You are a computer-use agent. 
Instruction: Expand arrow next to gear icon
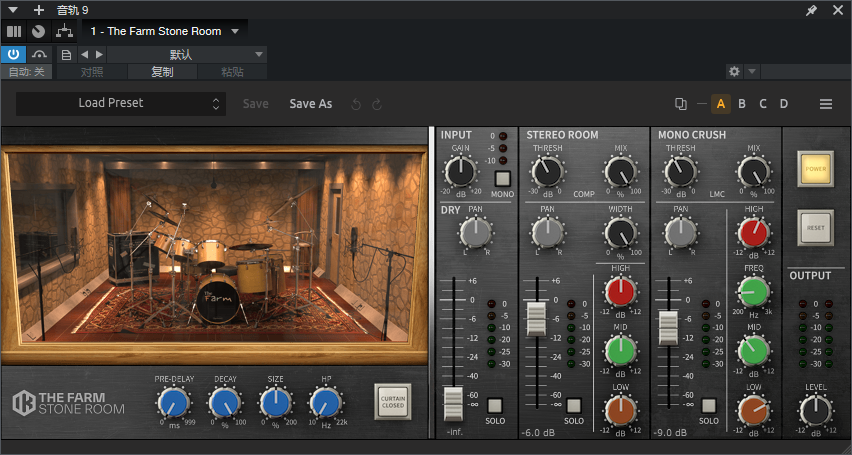point(751,71)
